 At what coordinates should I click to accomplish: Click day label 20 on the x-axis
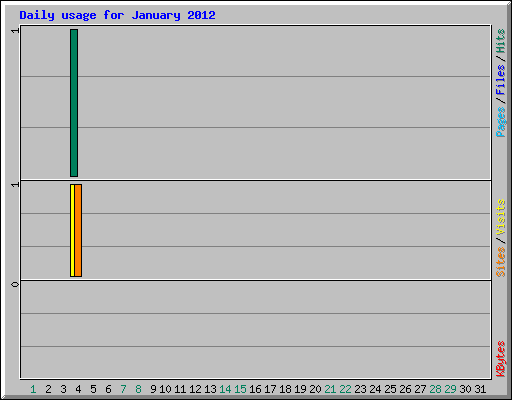[315, 389]
